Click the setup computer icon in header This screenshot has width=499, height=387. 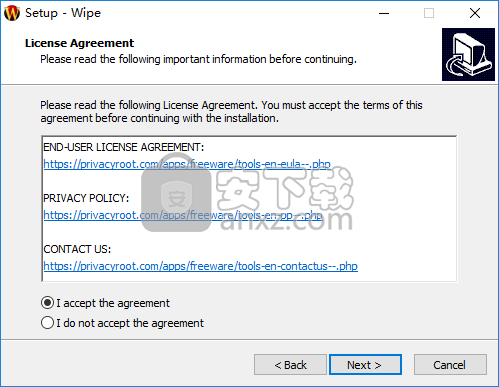(468, 54)
